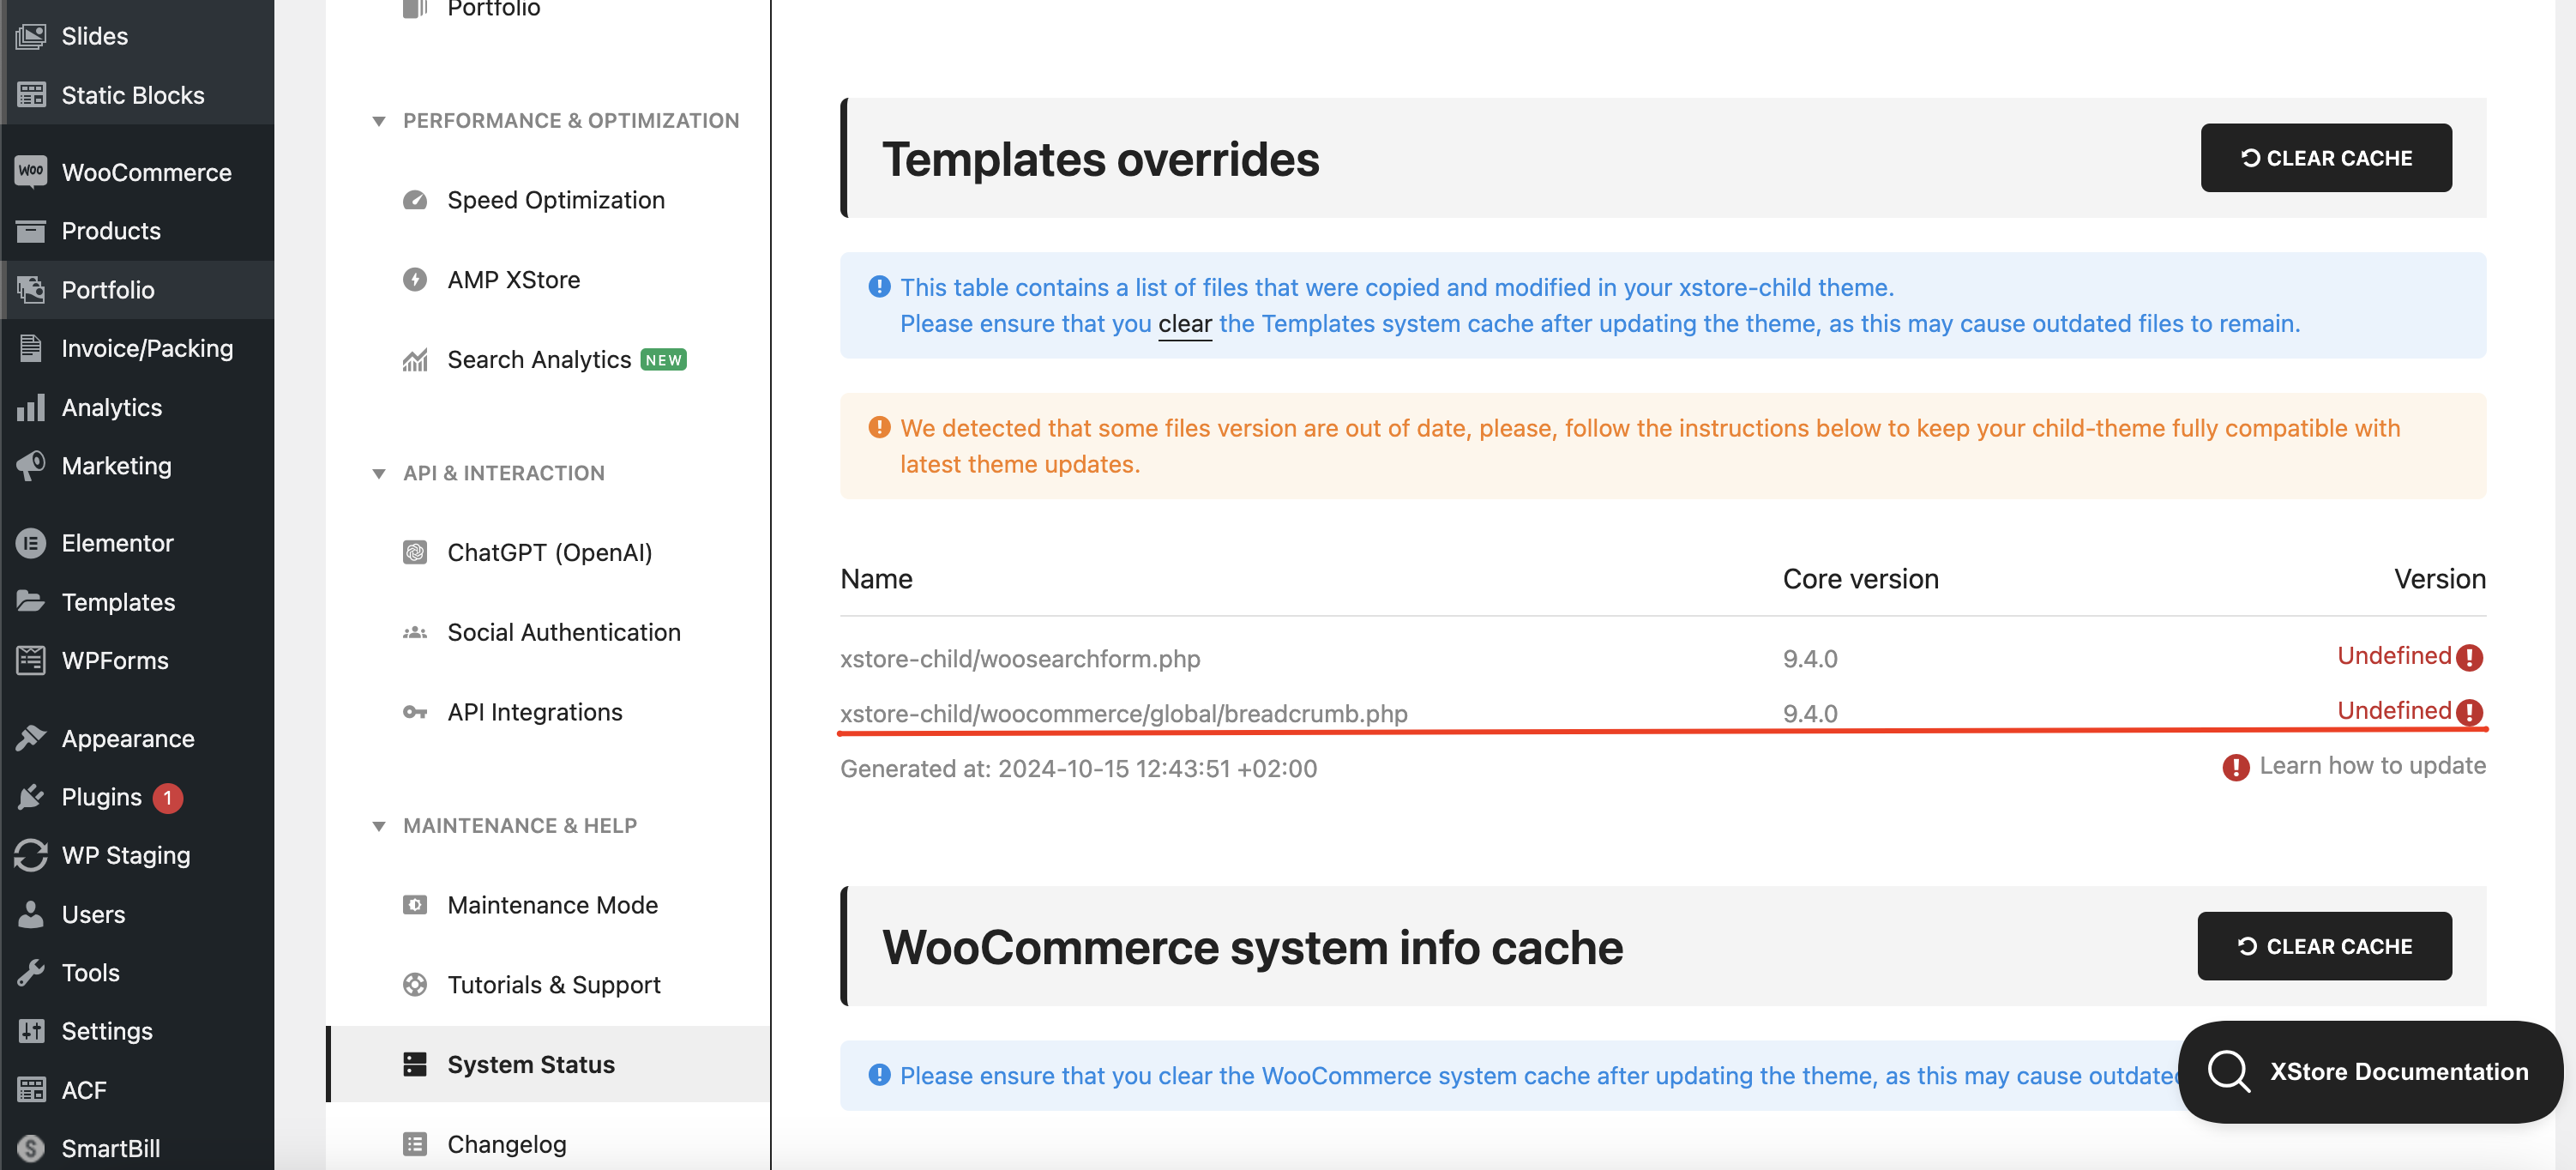
Task: Collapse the API & Interaction section
Action: [x=379, y=473]
